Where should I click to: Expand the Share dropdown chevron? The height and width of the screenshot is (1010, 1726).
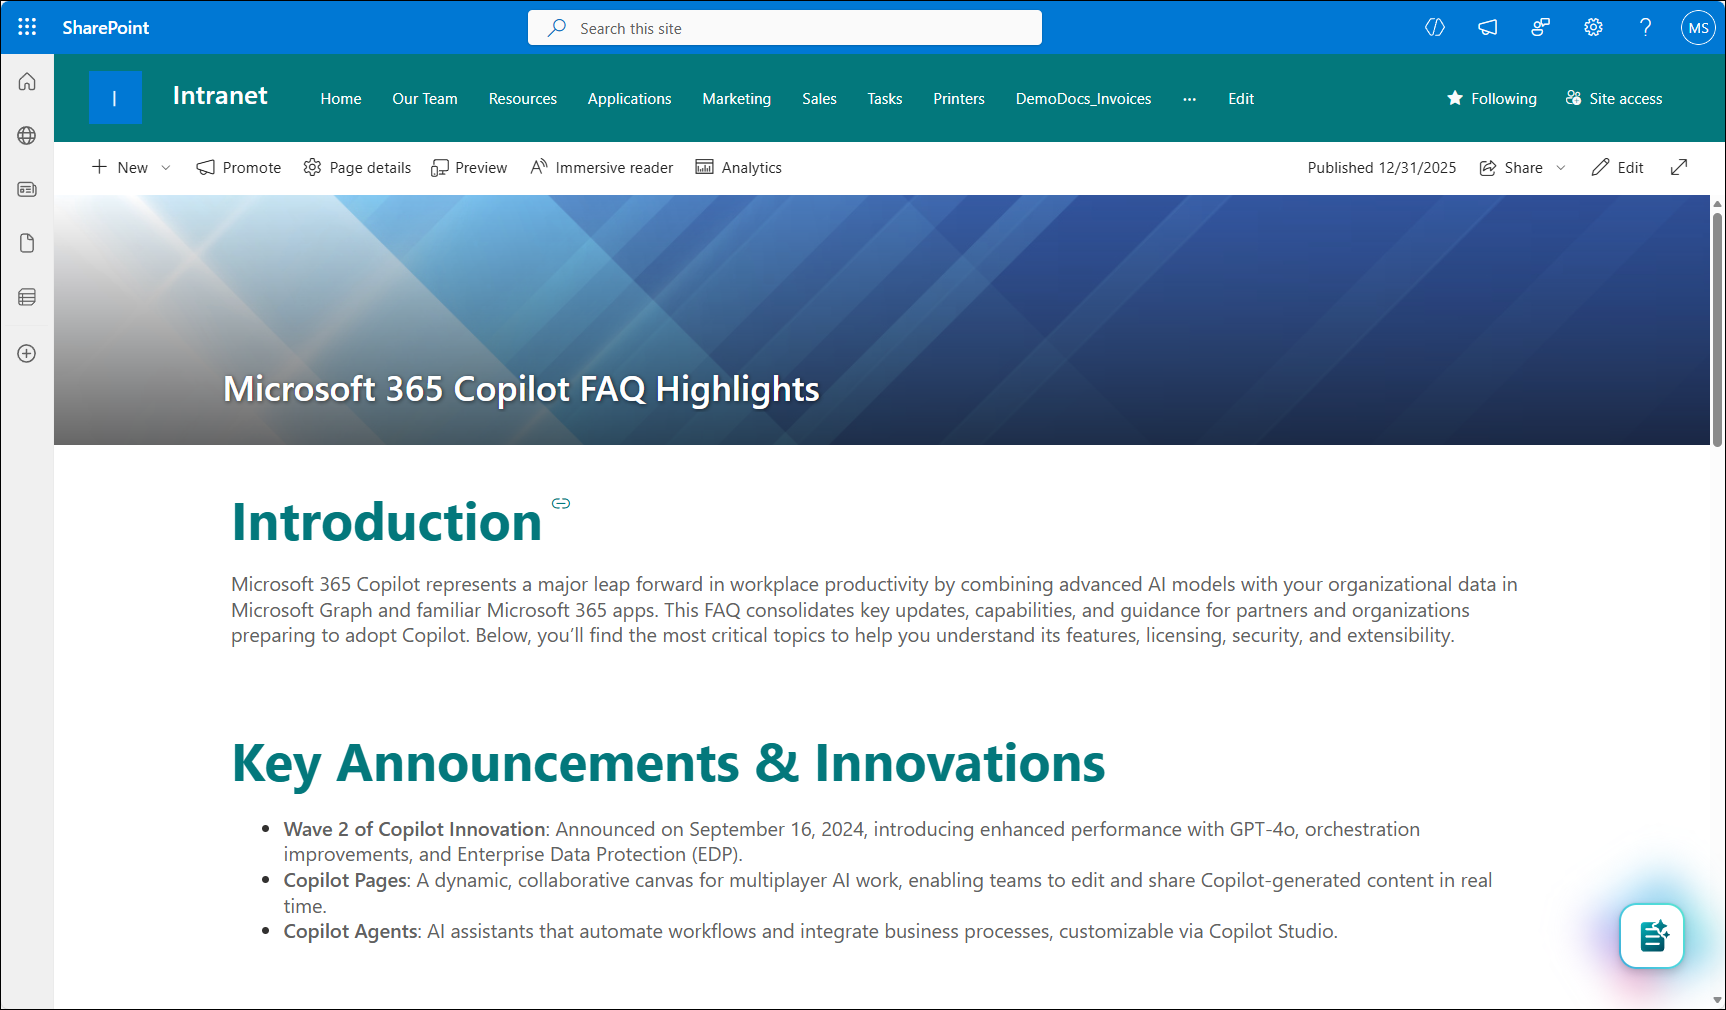(x=1561, y=168)
